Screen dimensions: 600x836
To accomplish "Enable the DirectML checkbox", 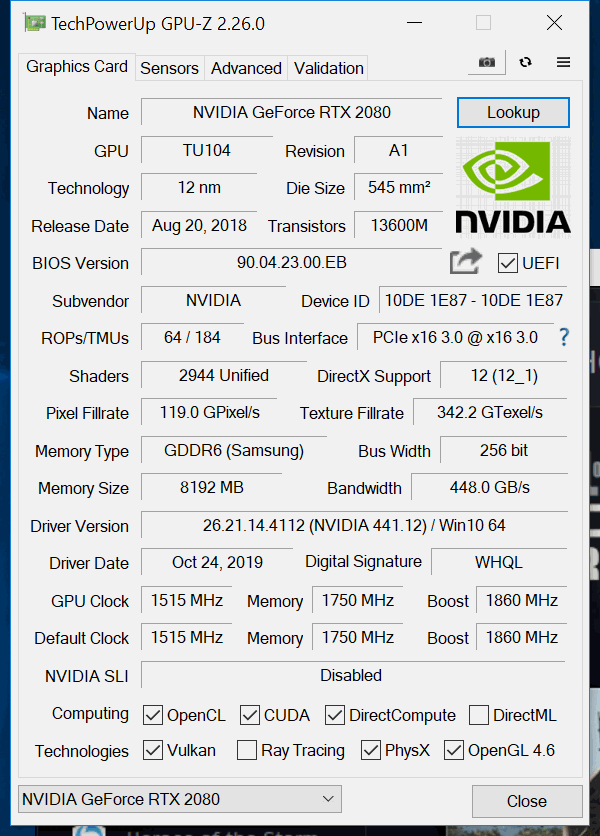I will [478, 715].
